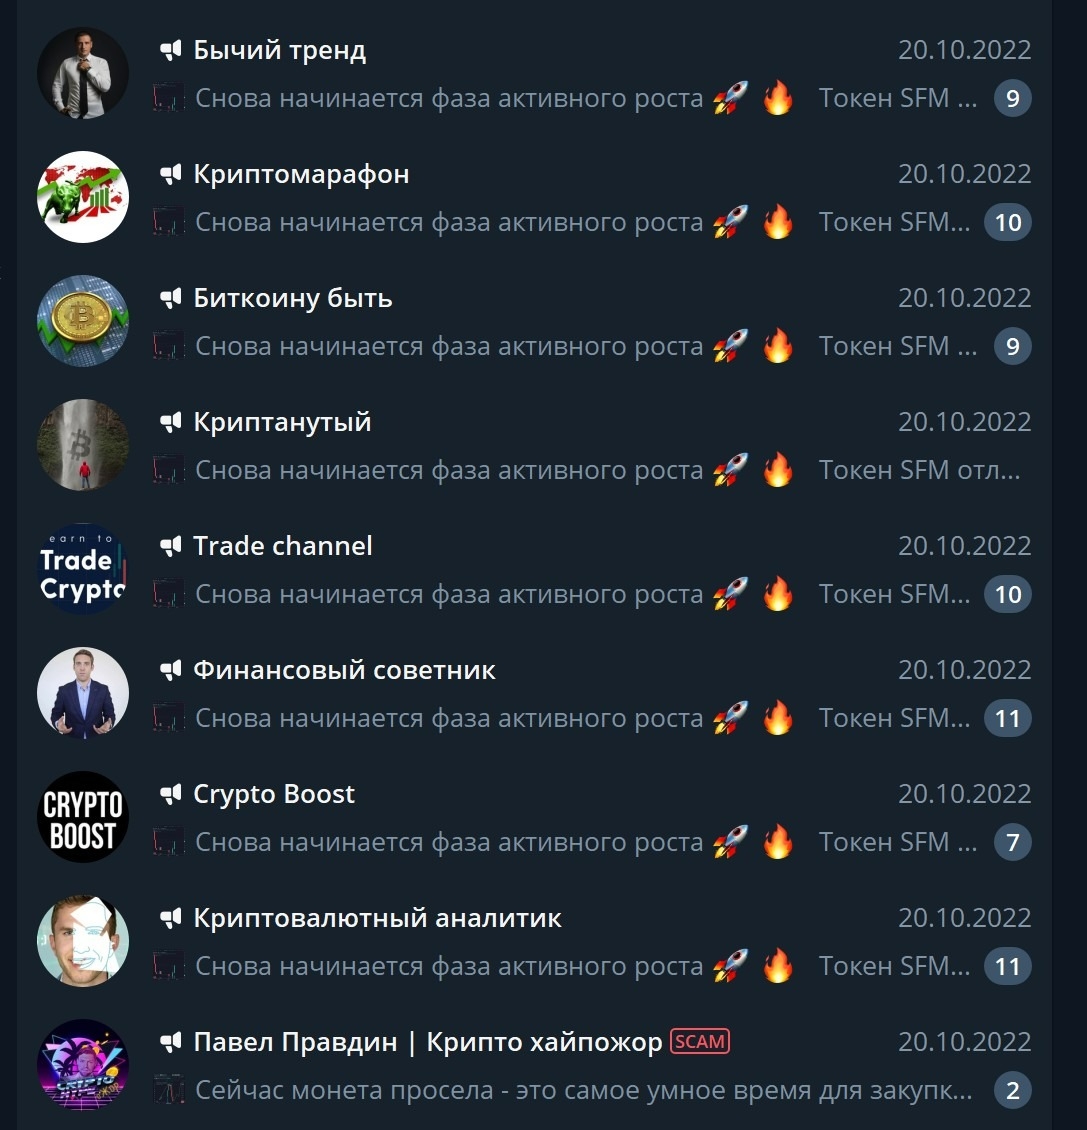Click megaphone icon beside Бычий тренд
The image size is (1087, 1130).
(171, 50)
